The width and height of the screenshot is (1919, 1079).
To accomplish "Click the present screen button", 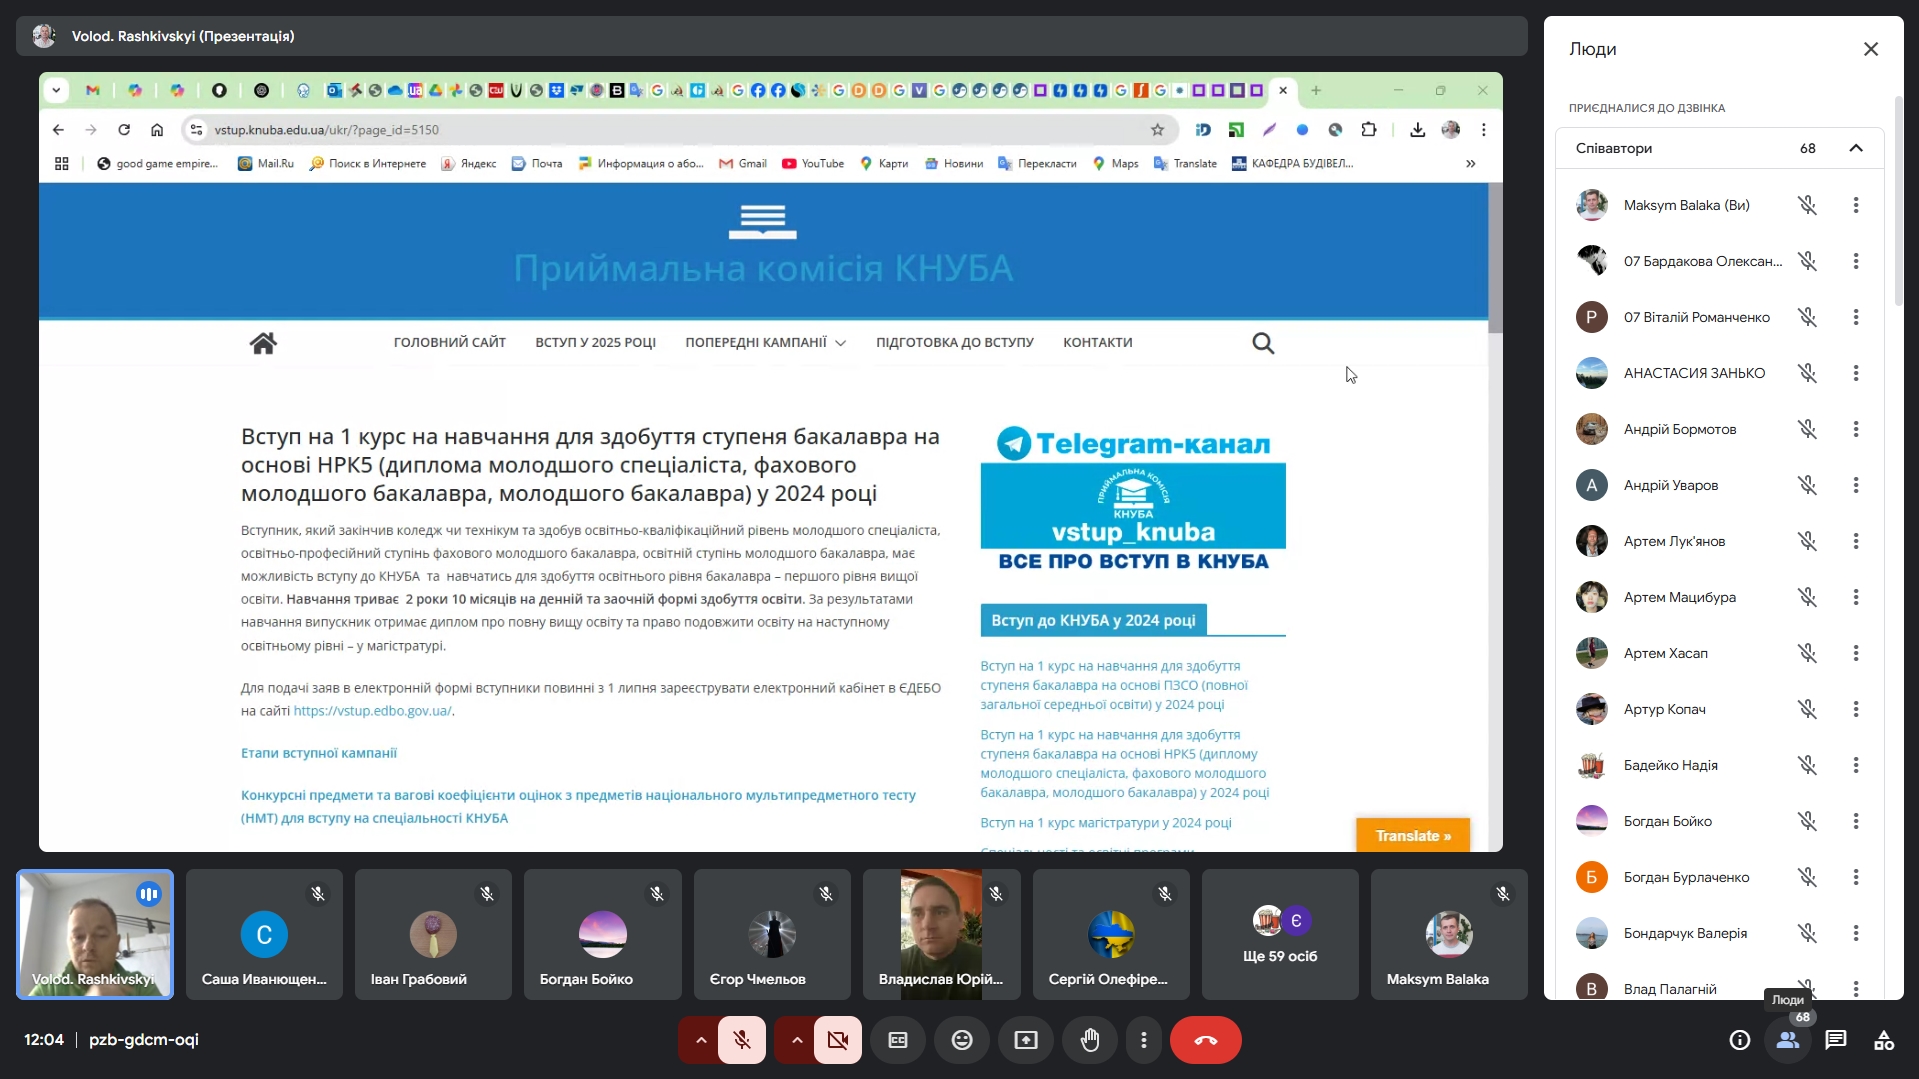I will (1026, 1040).
